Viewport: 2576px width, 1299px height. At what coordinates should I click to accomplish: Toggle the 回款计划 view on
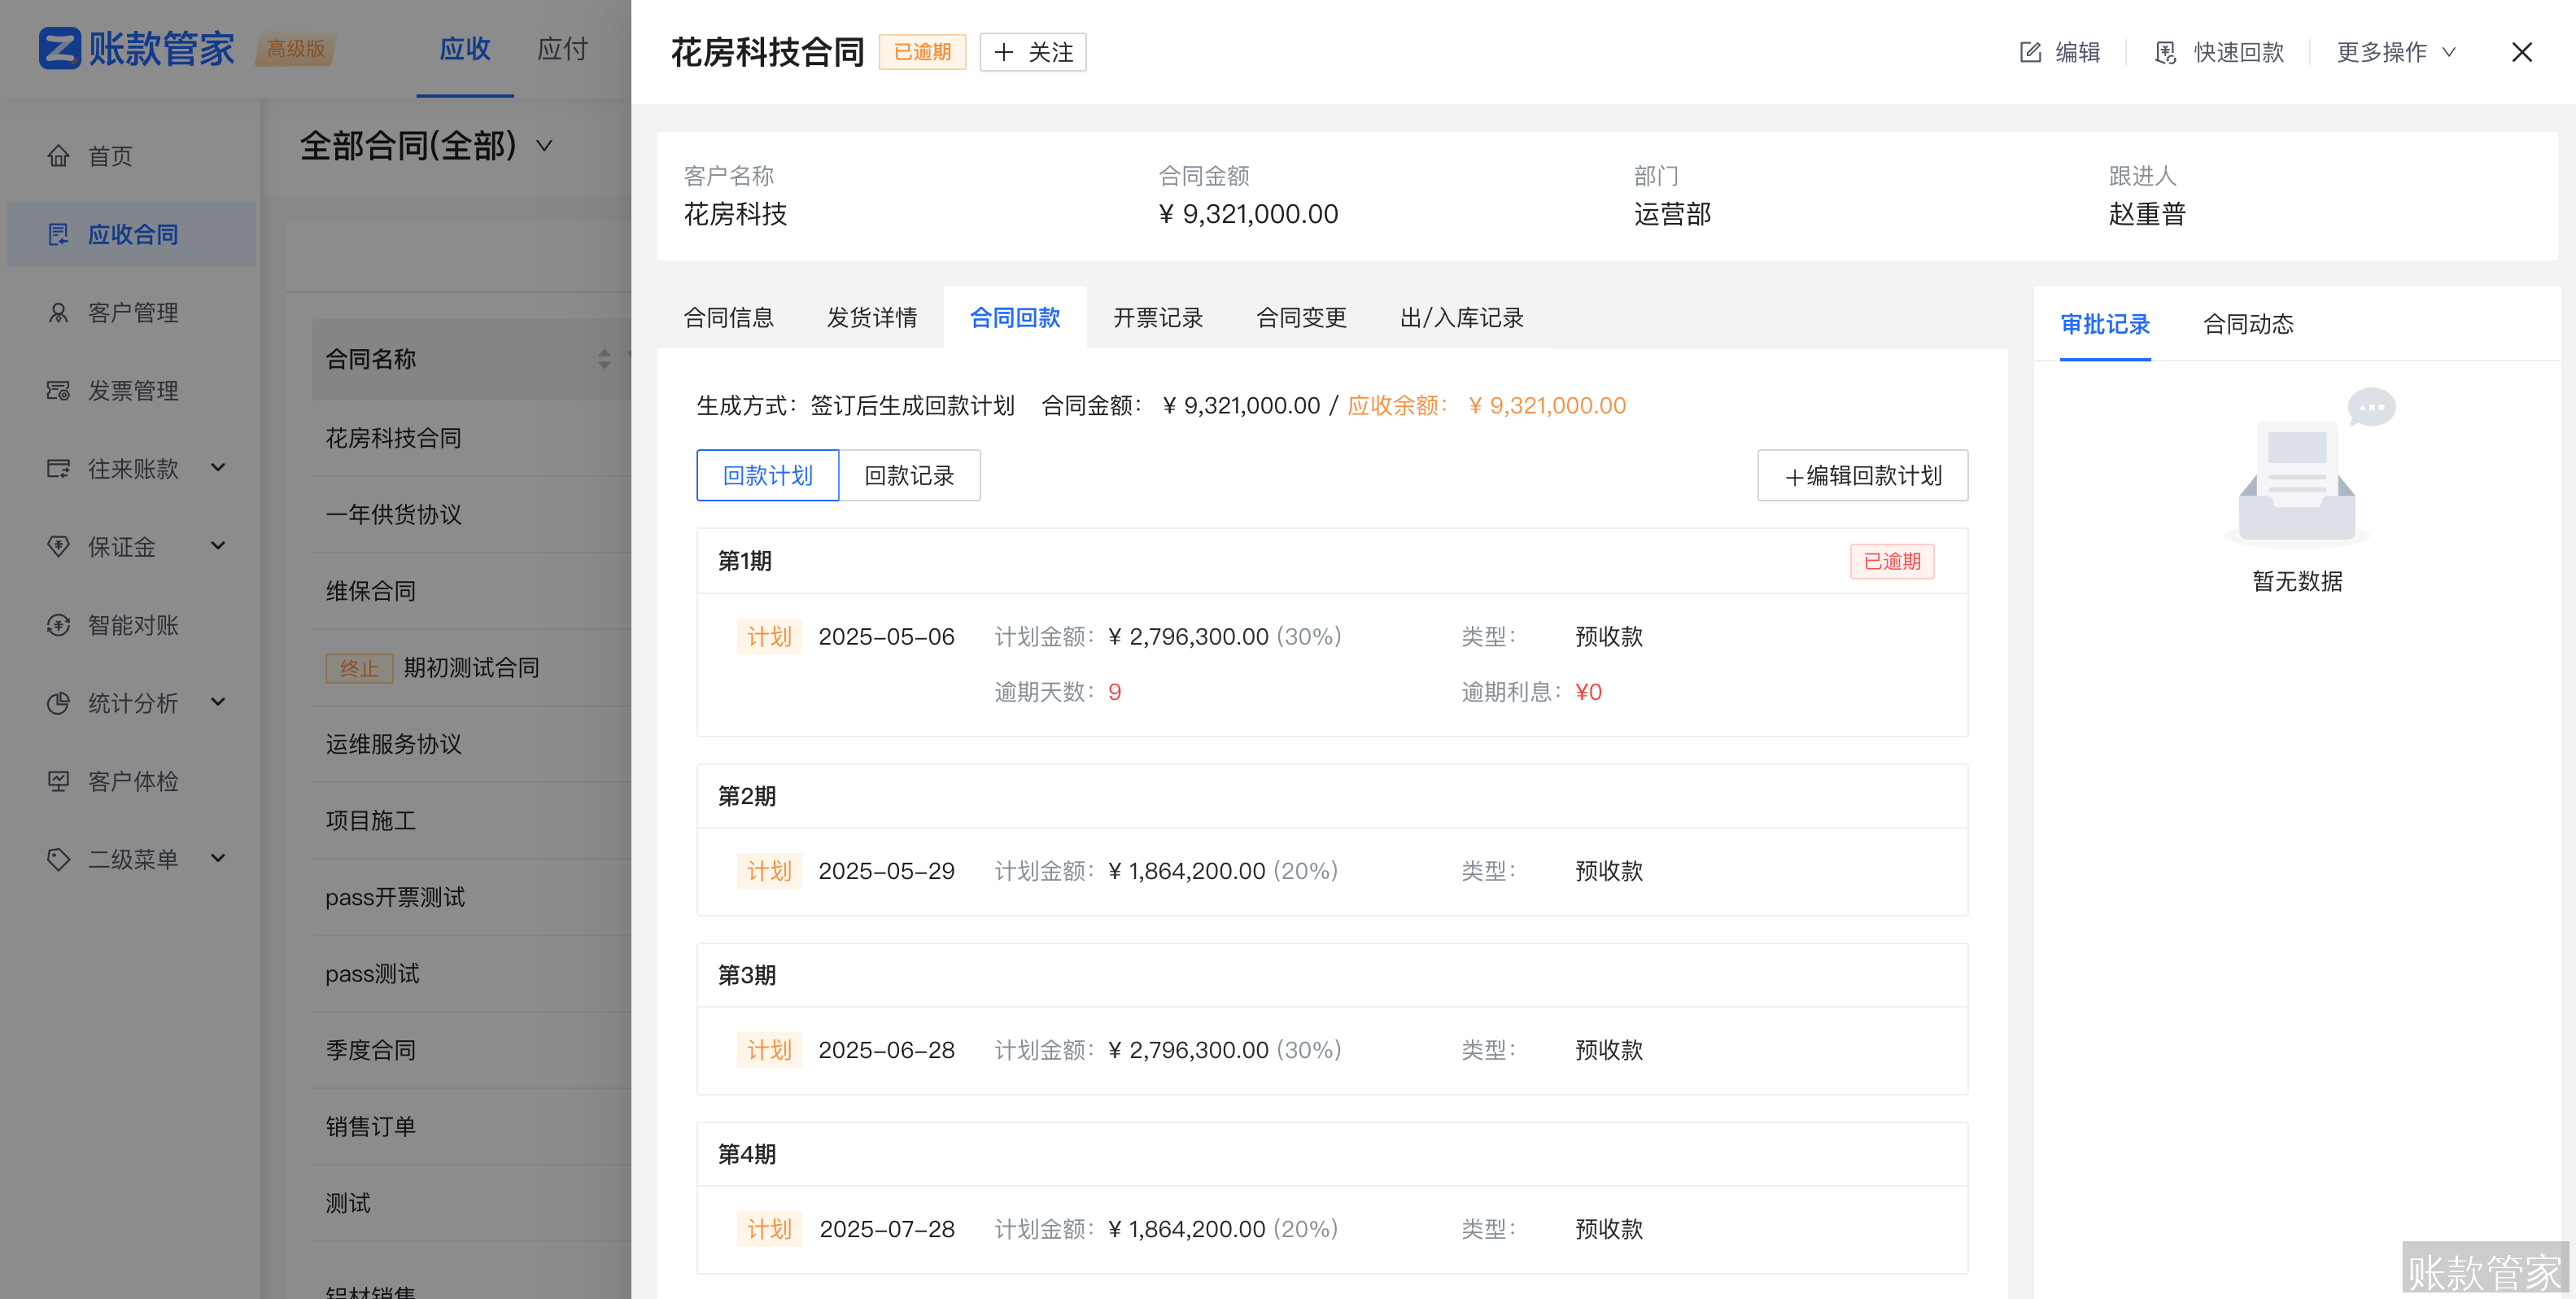[767, 475]
